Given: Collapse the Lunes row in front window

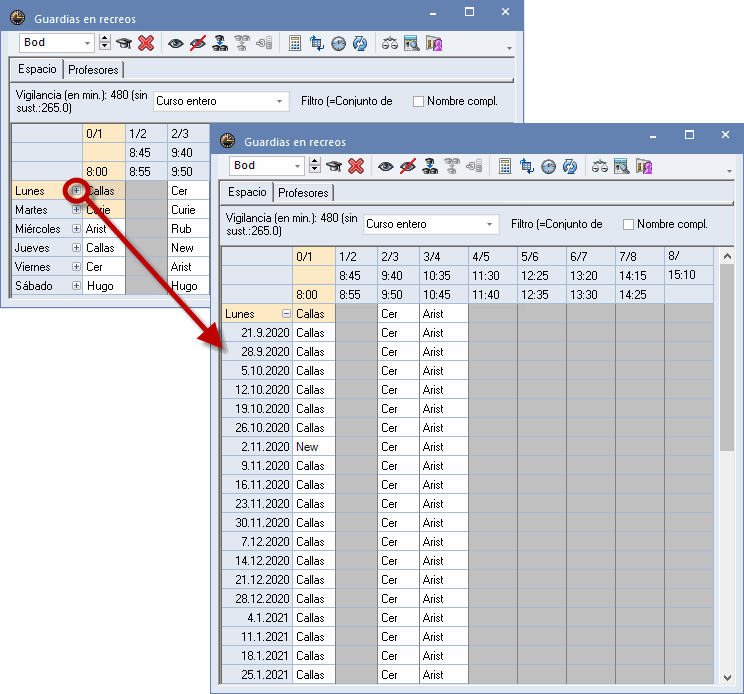Looking at the screenshot, I should pos(286,314).
